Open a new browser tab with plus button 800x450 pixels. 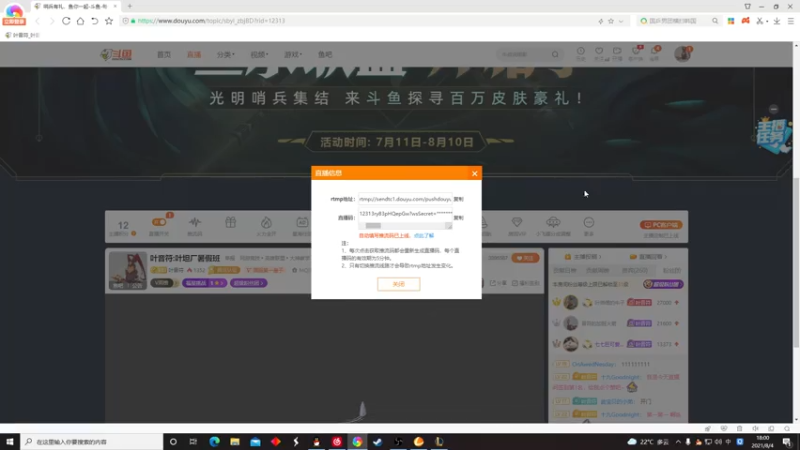[130, 6]
